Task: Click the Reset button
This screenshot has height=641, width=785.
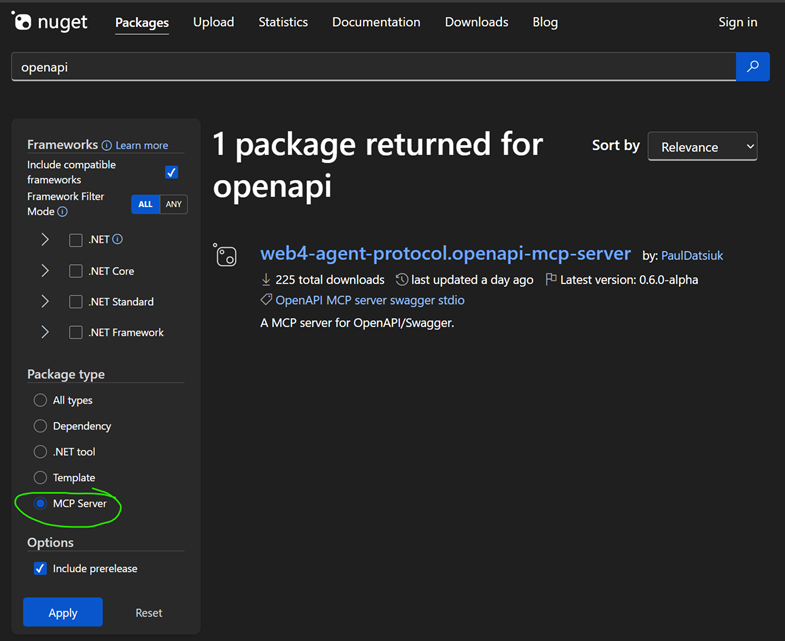Action: click(149, 612)
